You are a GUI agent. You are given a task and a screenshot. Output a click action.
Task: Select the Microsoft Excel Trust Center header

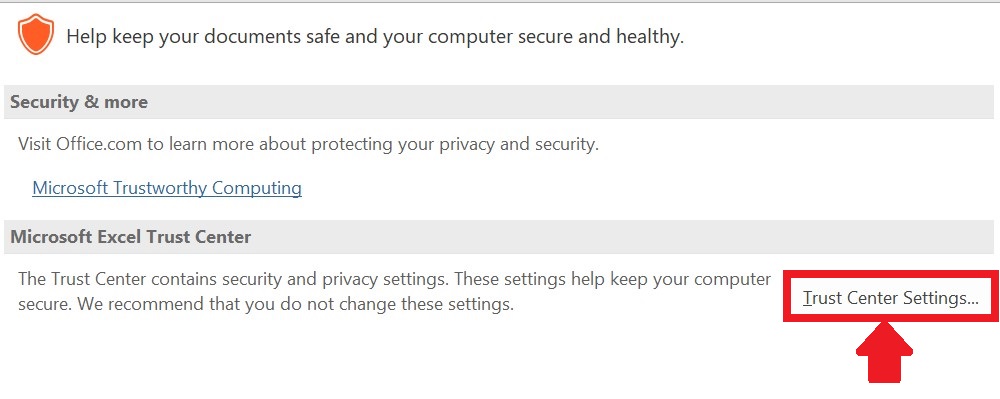pos(499,237)
